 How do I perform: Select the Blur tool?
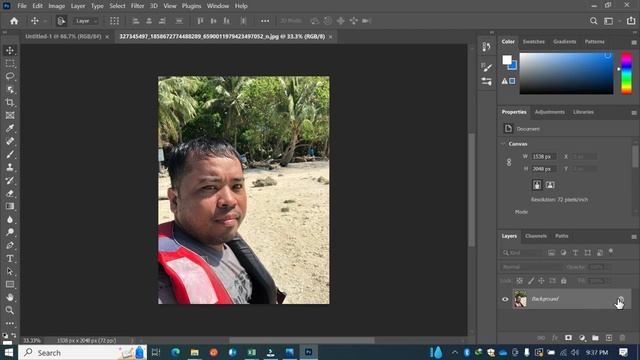click(10, 219)
